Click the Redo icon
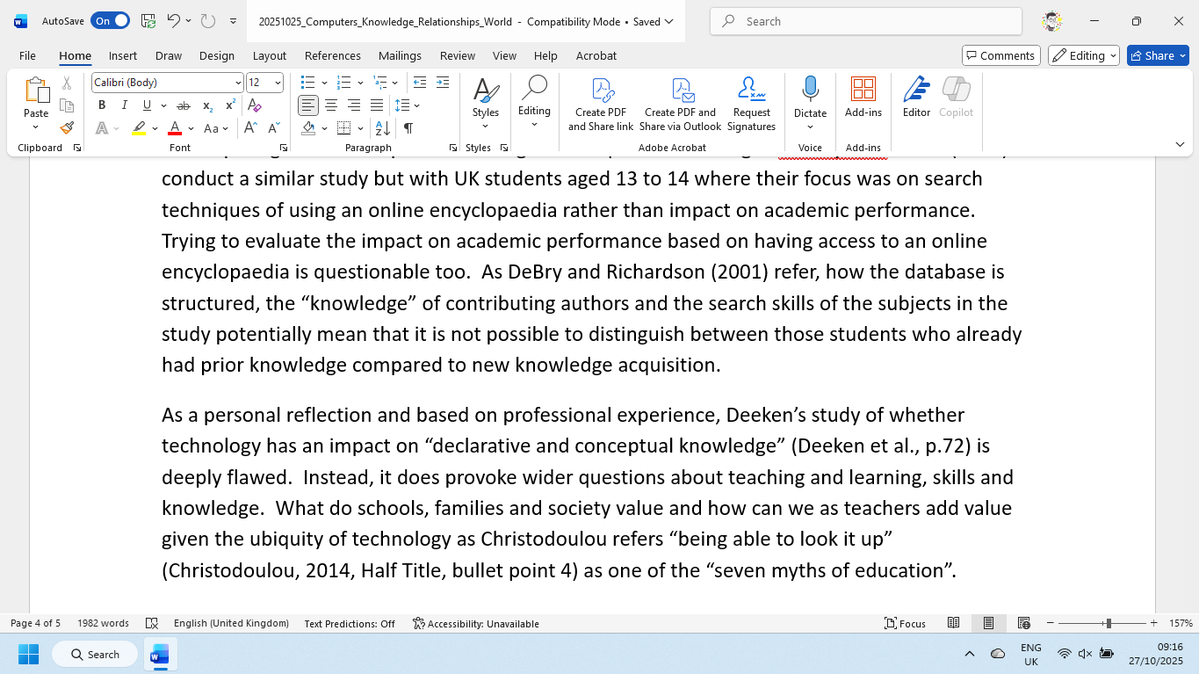Screen dimensions: 1199x674 coord(208,21)
